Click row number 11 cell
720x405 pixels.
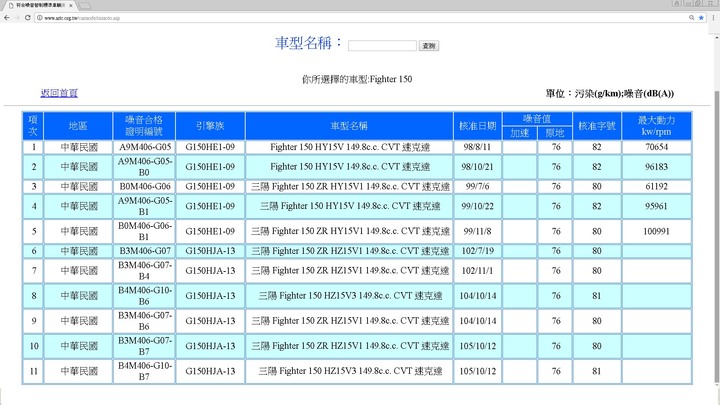(x=34, y=371)
